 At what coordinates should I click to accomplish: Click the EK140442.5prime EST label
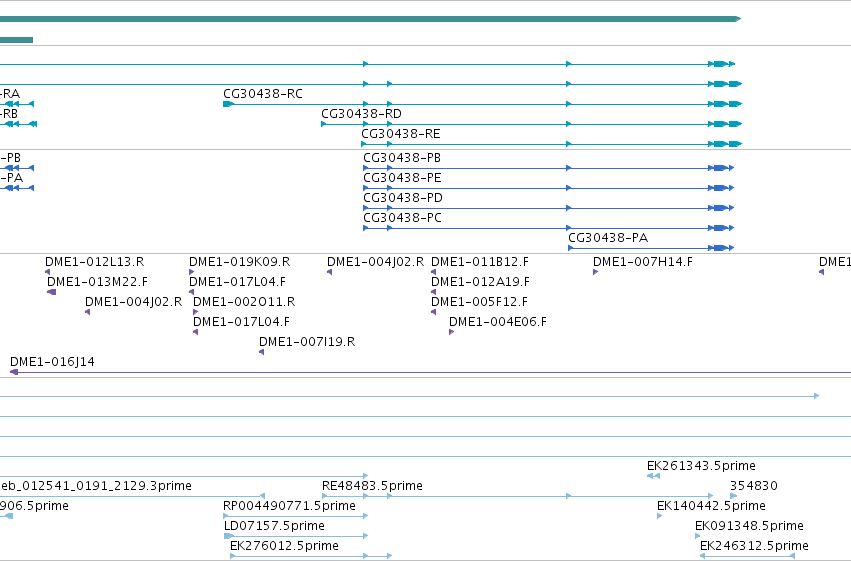[711, 506]
